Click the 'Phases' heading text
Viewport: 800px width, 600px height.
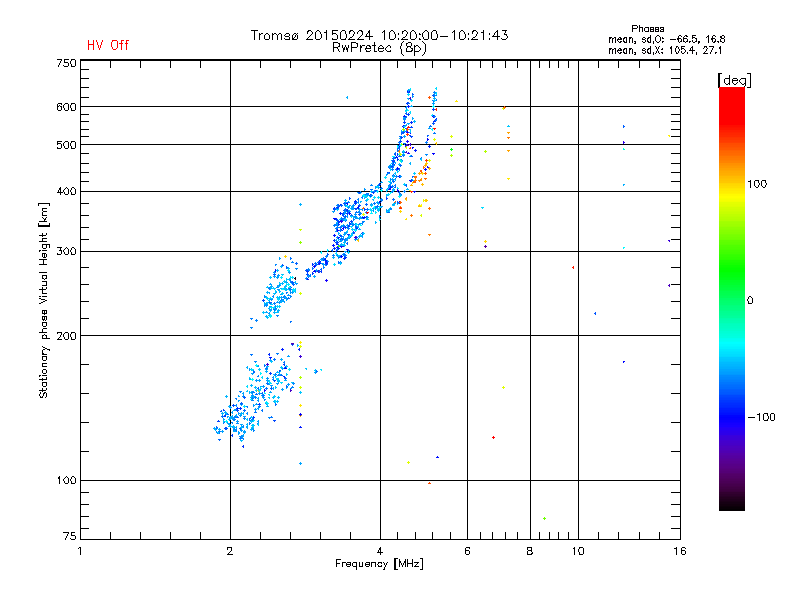[647, 29]
